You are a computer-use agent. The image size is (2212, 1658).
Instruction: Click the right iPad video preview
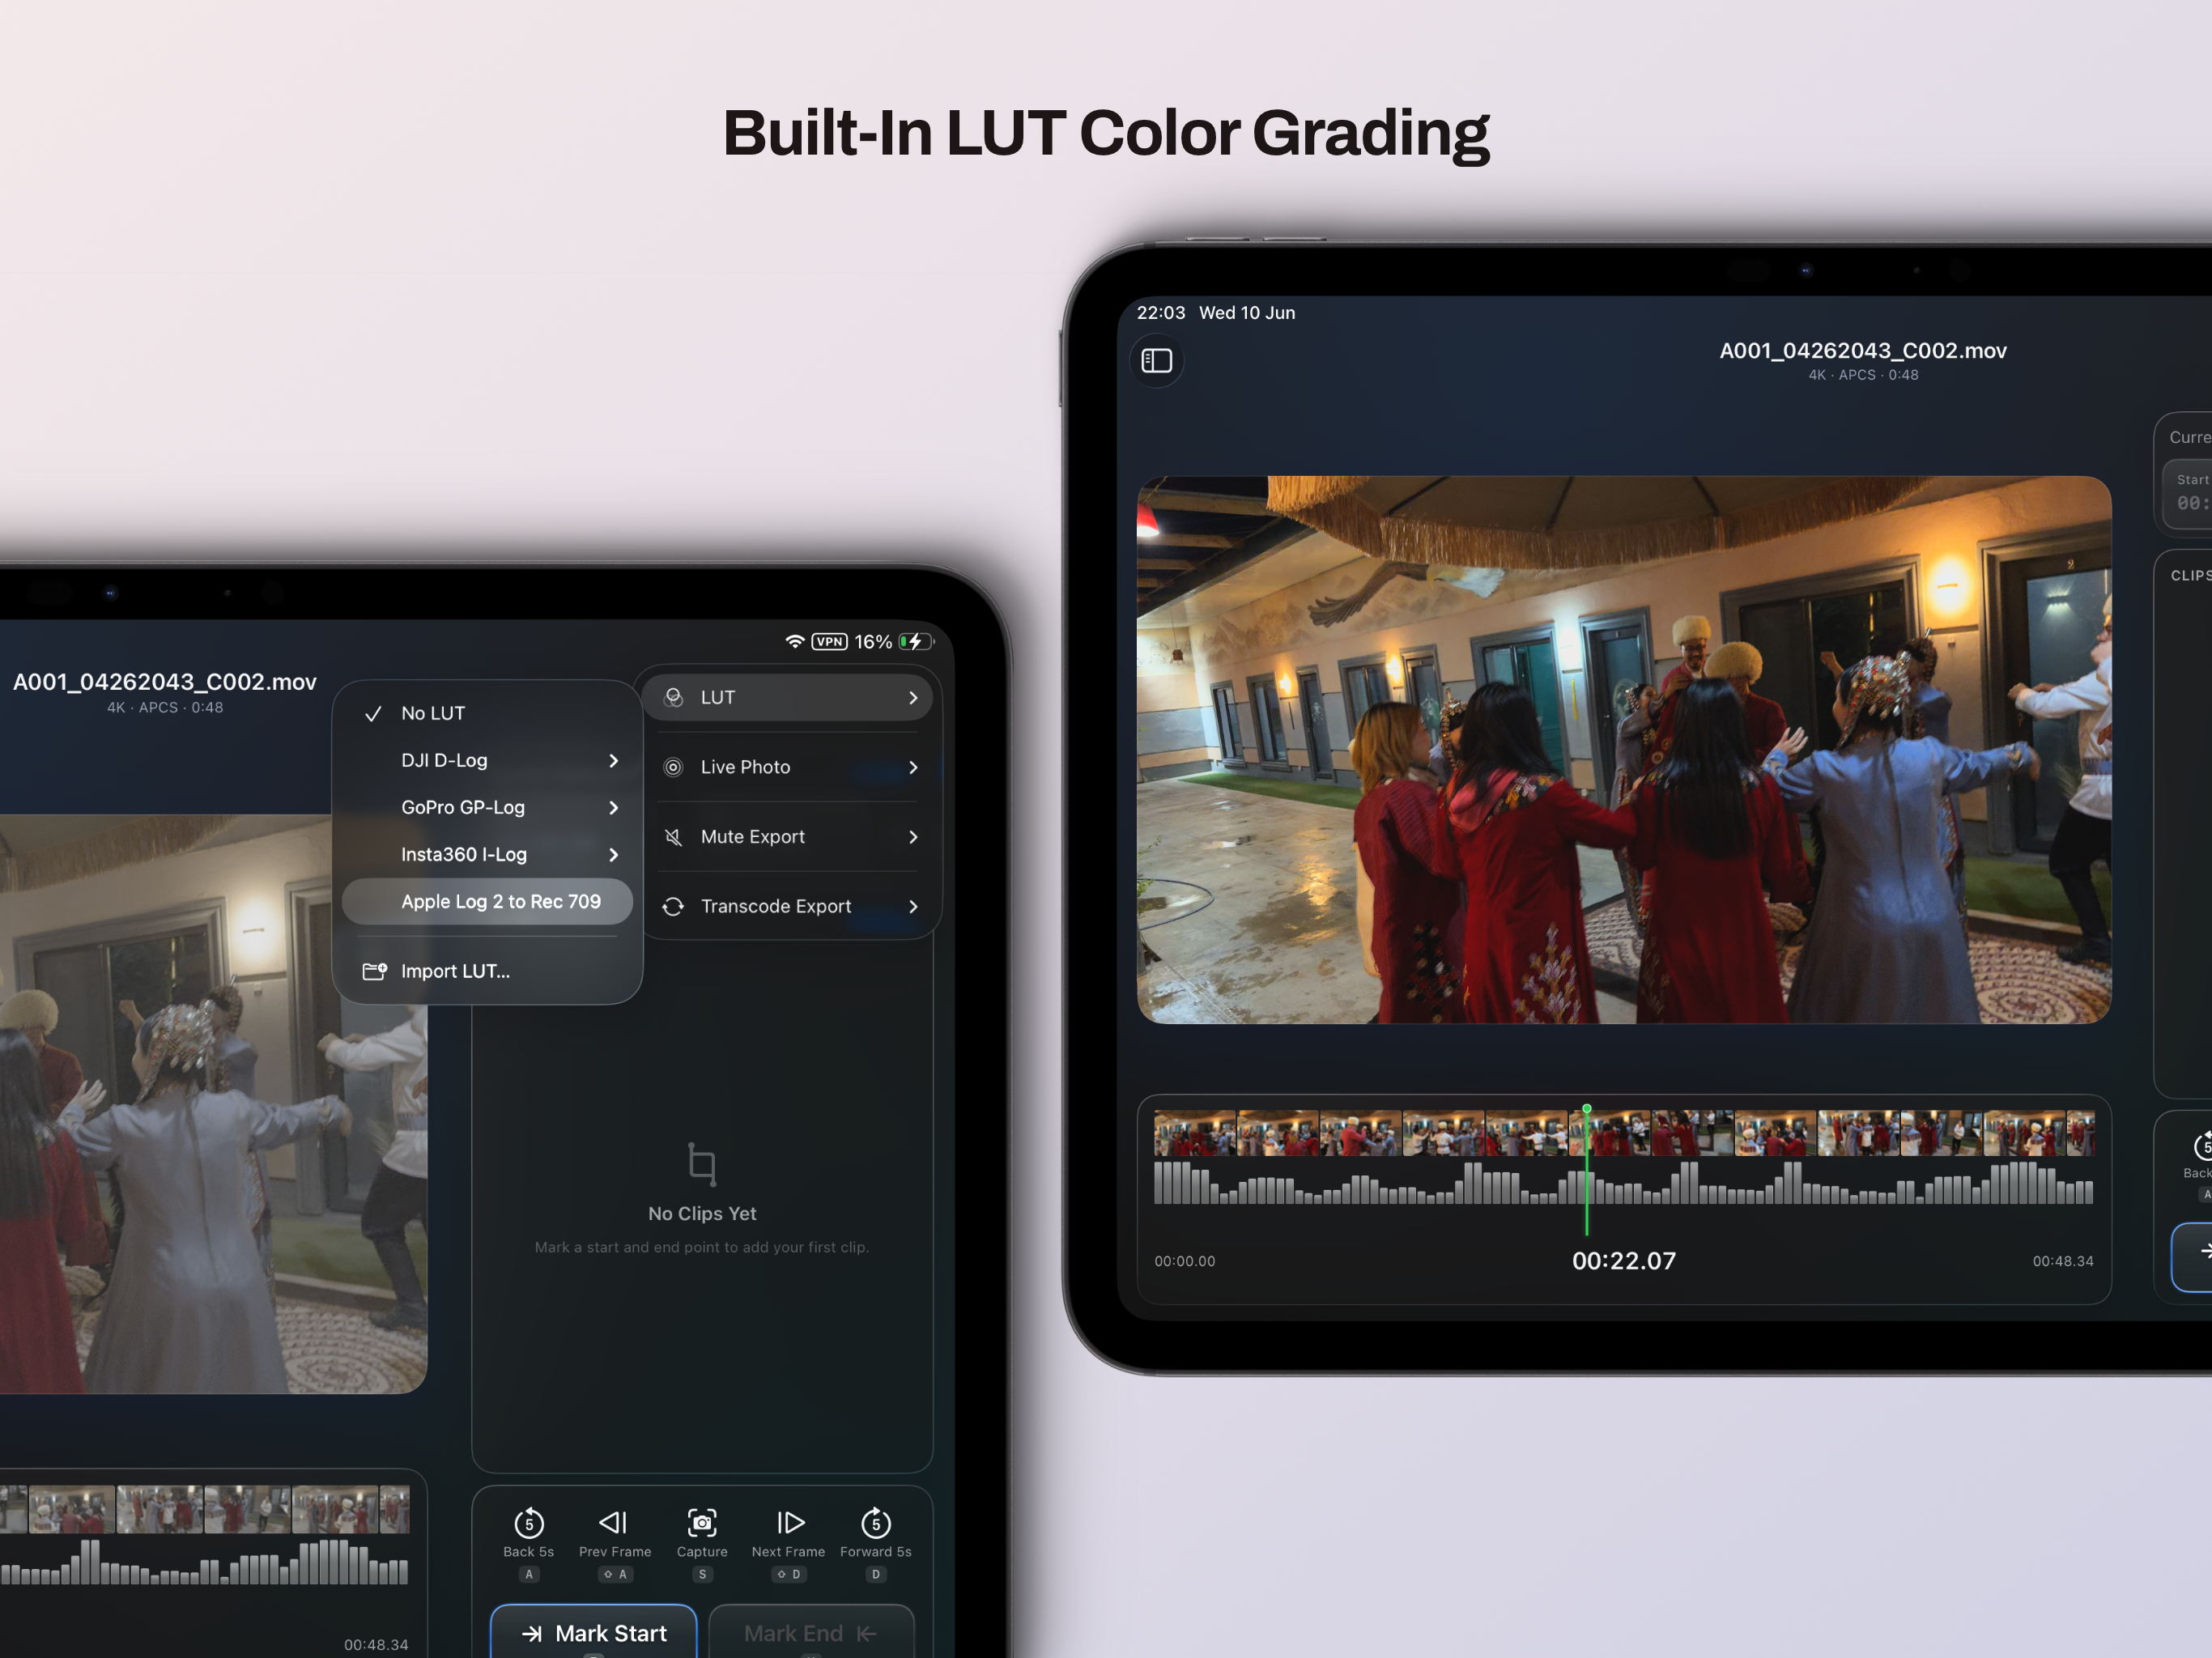tap(1624, 750)
